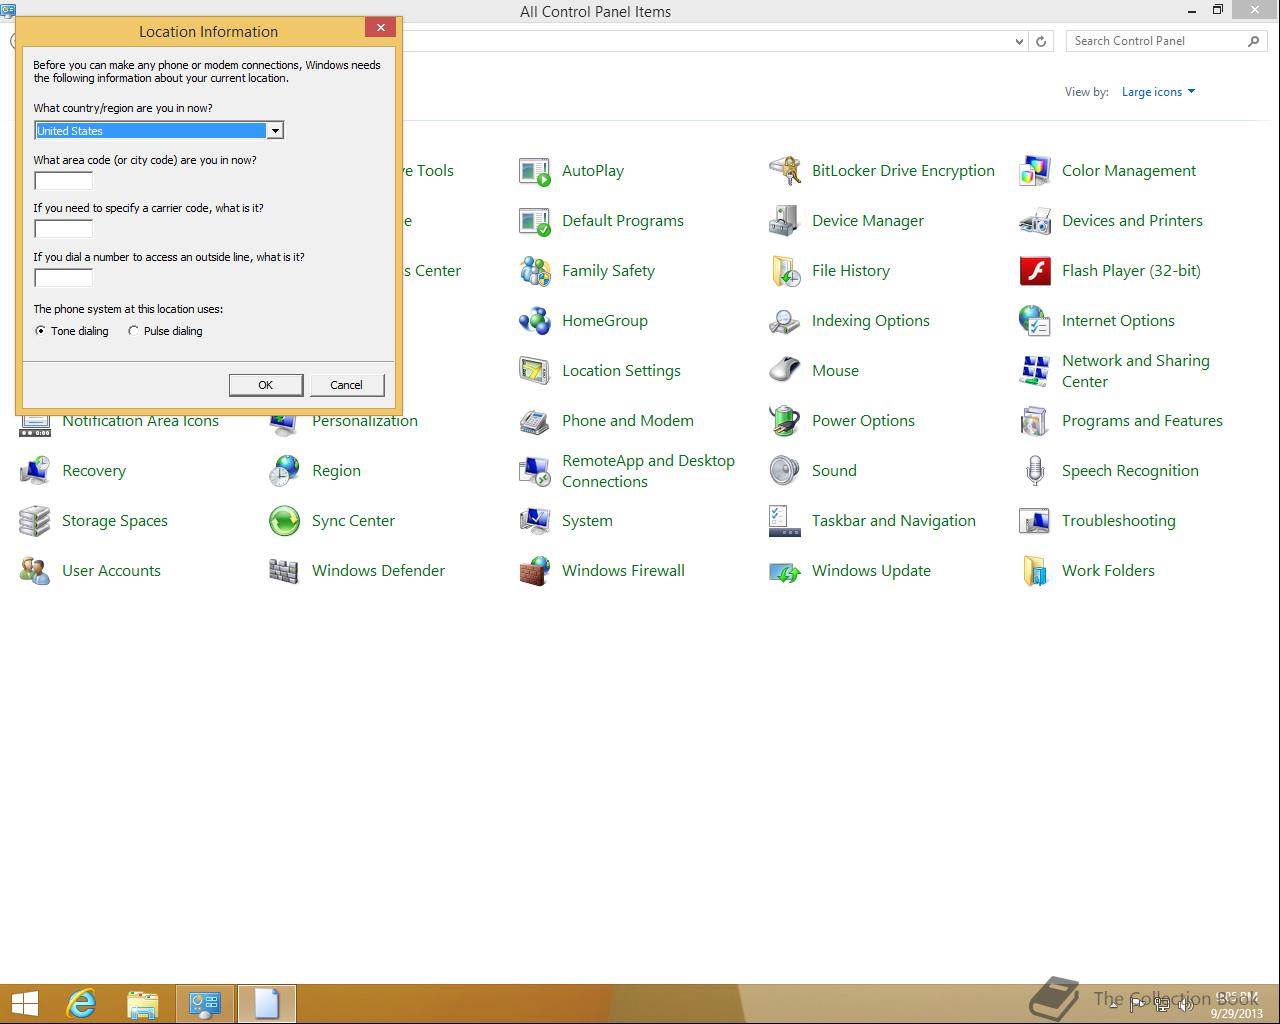This screenshot has width=1280, height=1024.
Task: Click the Search Control Panel box
Action: point(1166,41)
